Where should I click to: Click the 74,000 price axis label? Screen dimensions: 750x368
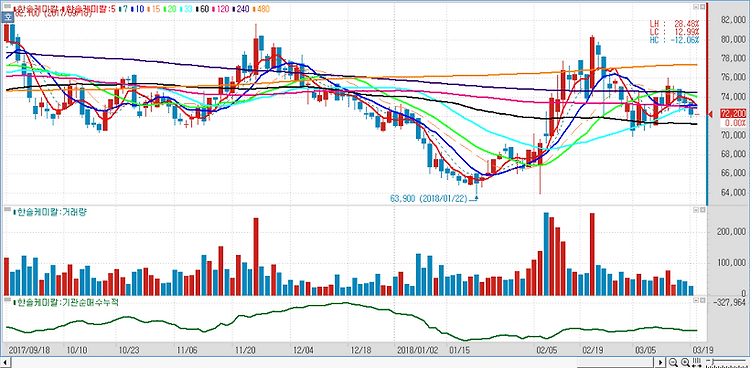[734, 97]
